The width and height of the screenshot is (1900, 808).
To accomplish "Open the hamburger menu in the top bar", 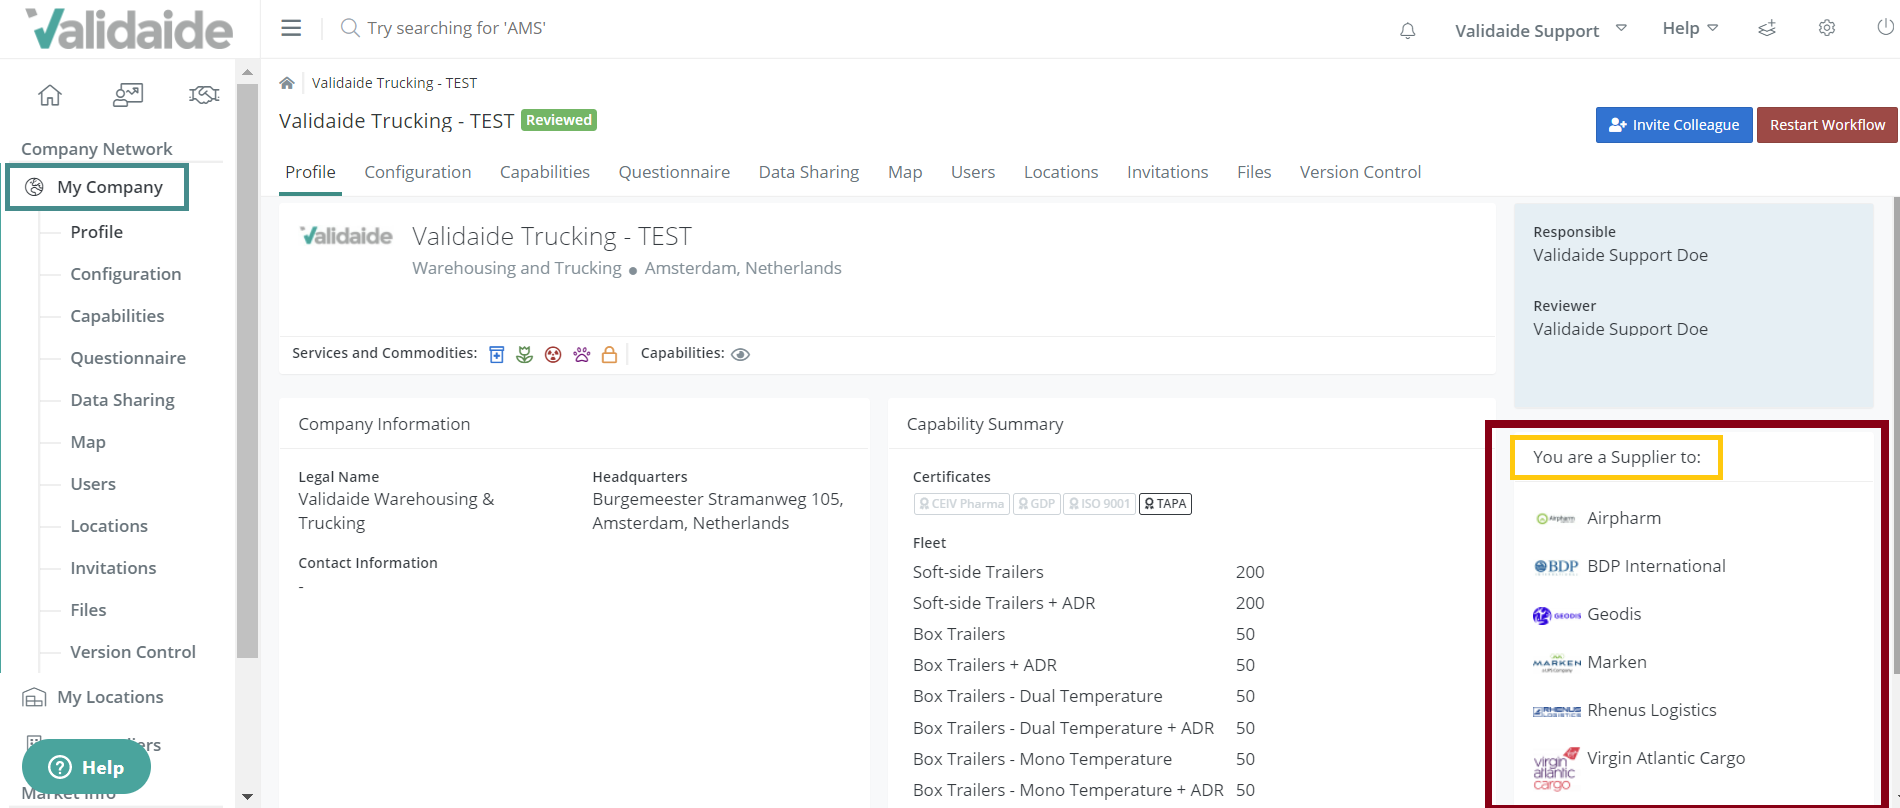I will coord(291,28).
